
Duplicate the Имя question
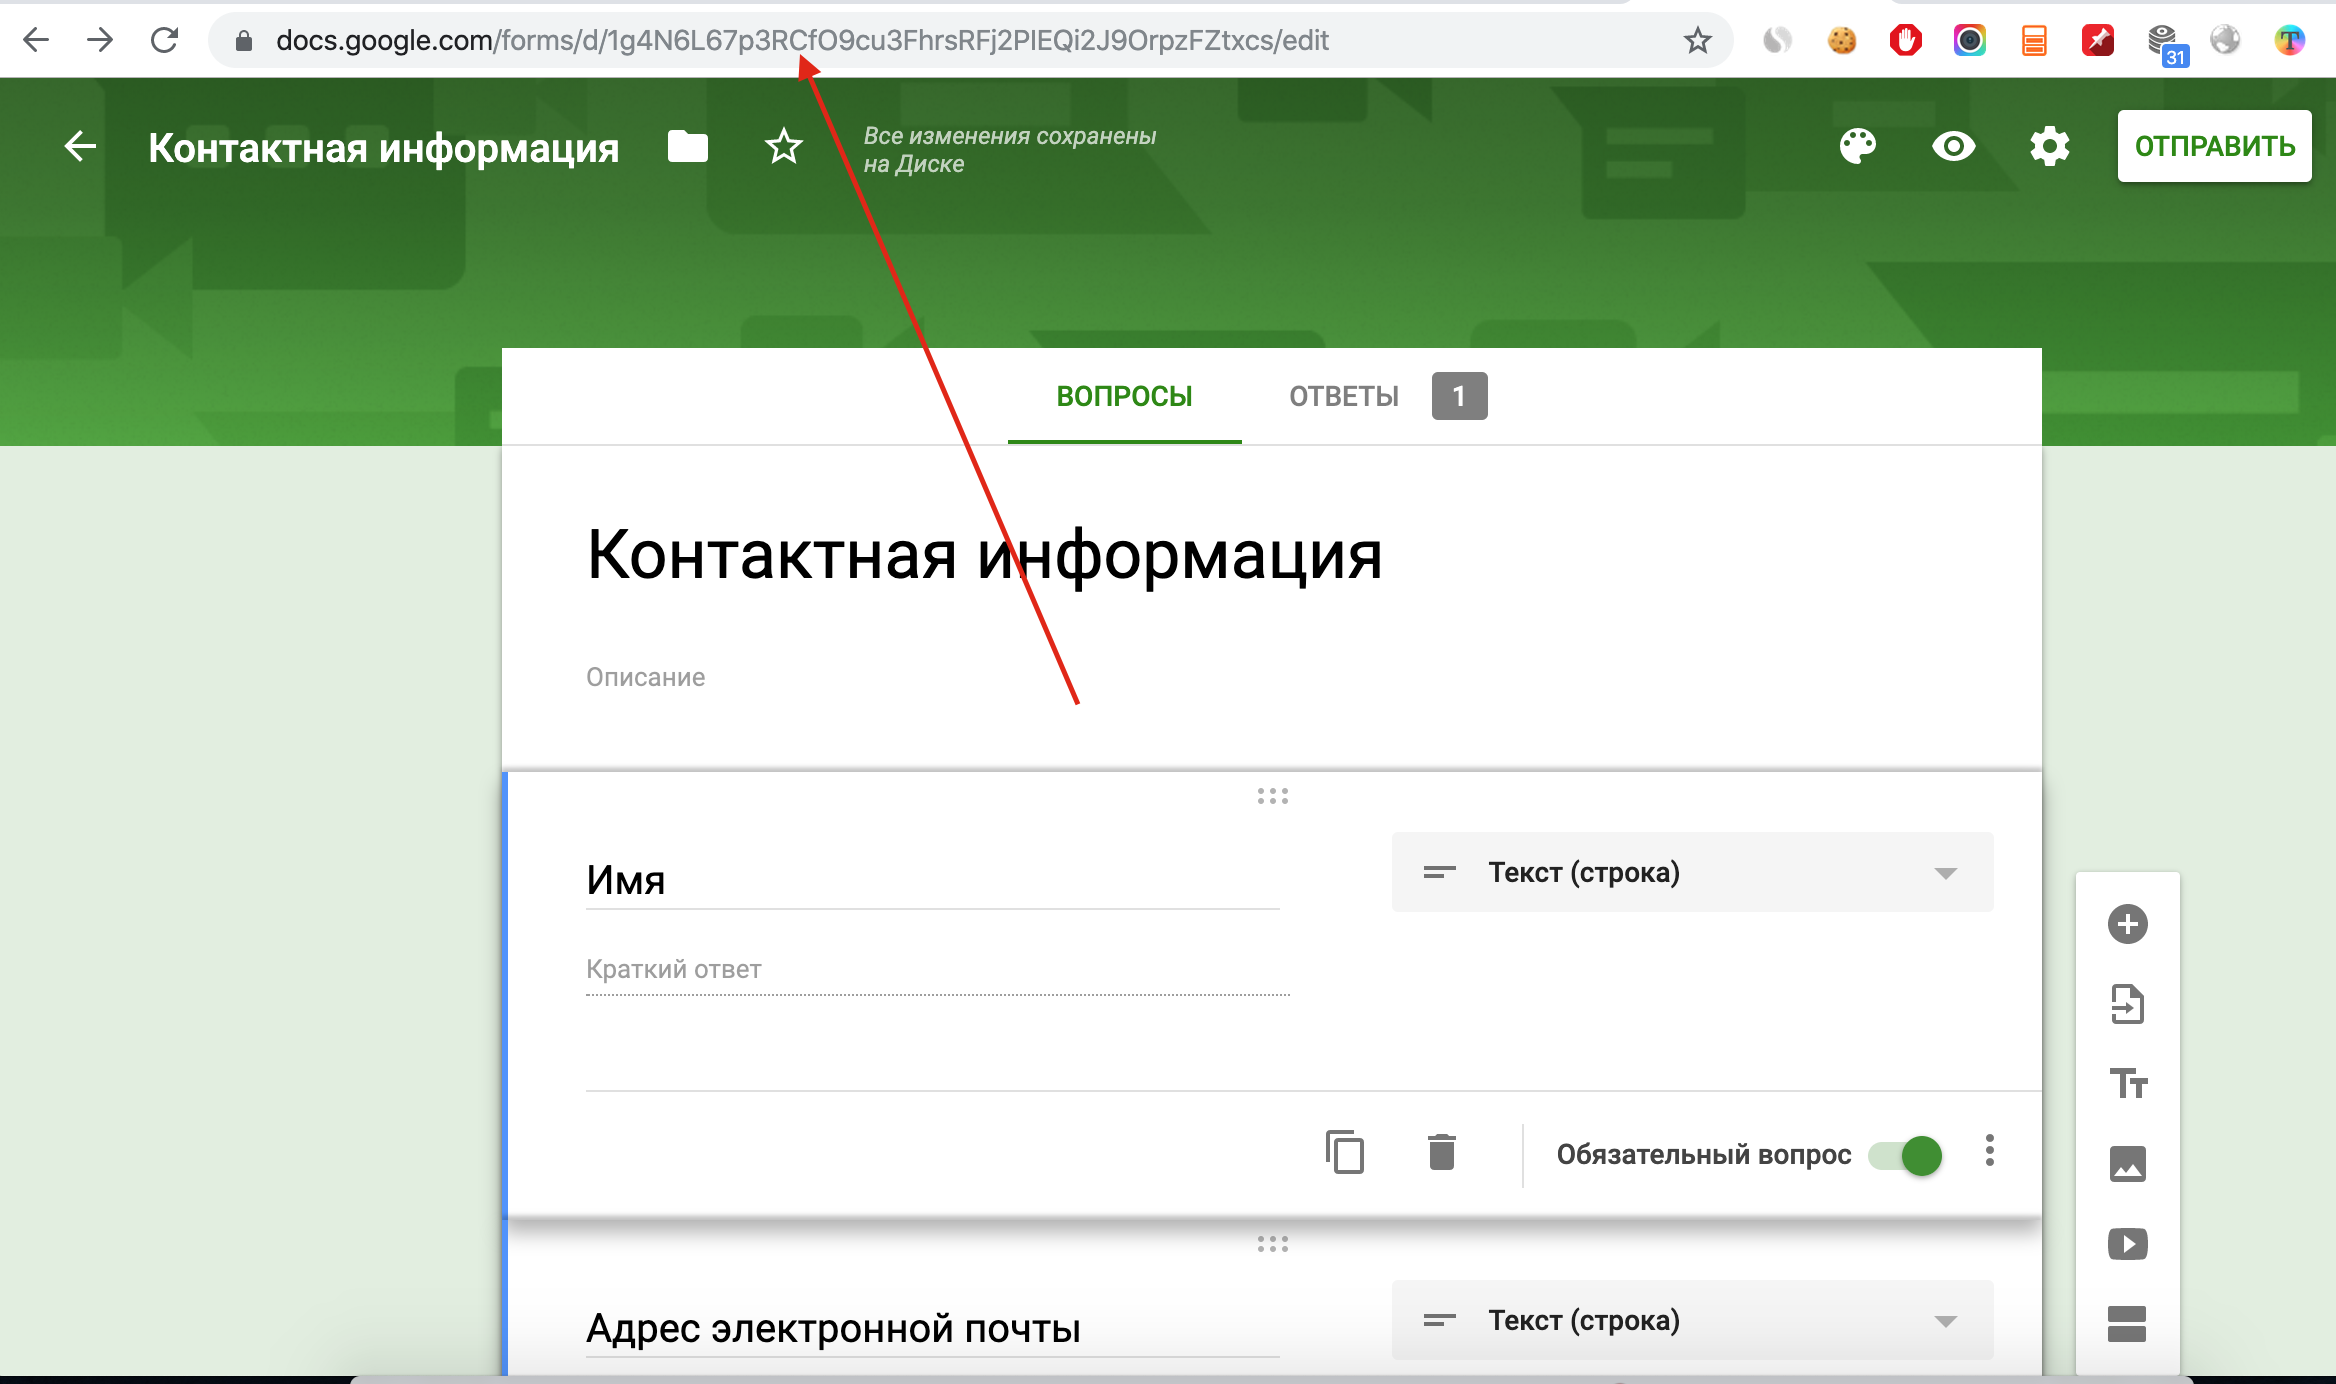pos(1345,1152)
